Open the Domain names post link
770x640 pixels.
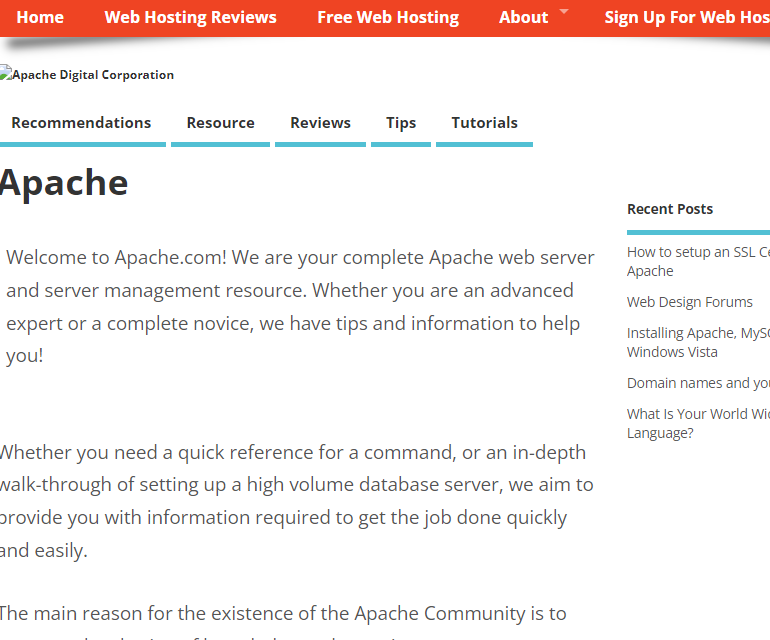[x=698, y=383]
